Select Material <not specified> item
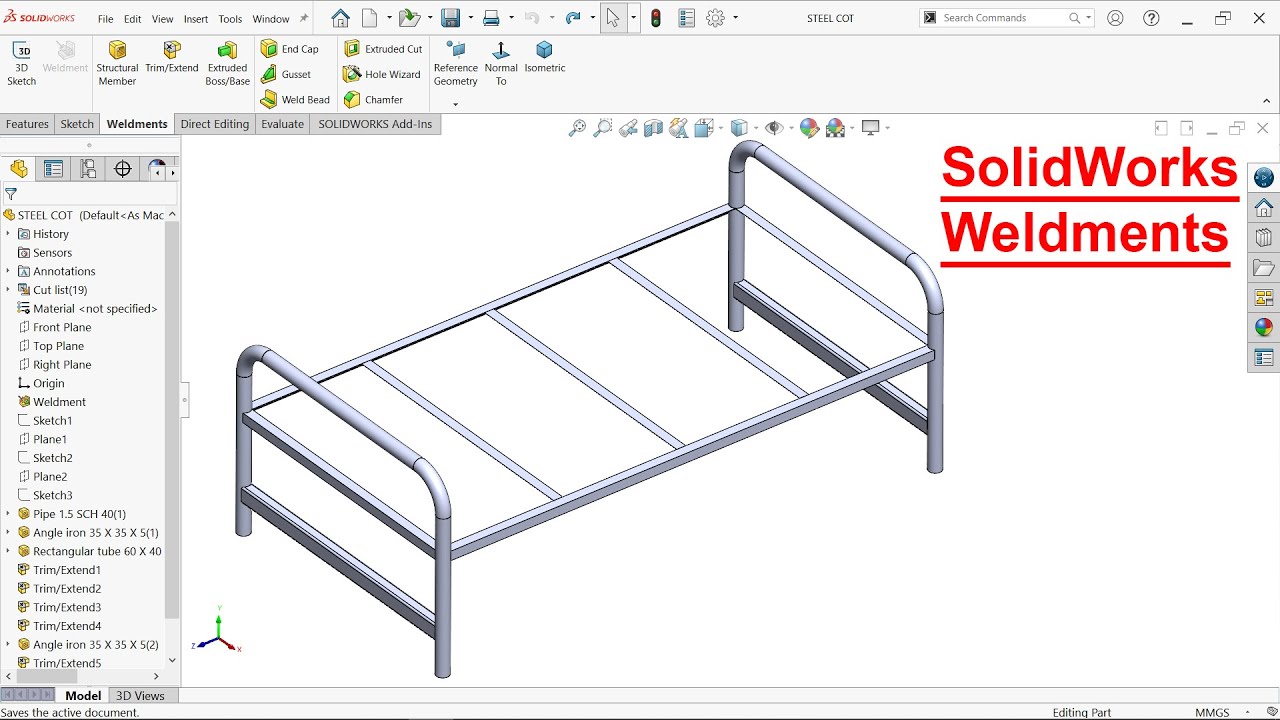This screenshot has width=1280, height=720. pos(95,309)
